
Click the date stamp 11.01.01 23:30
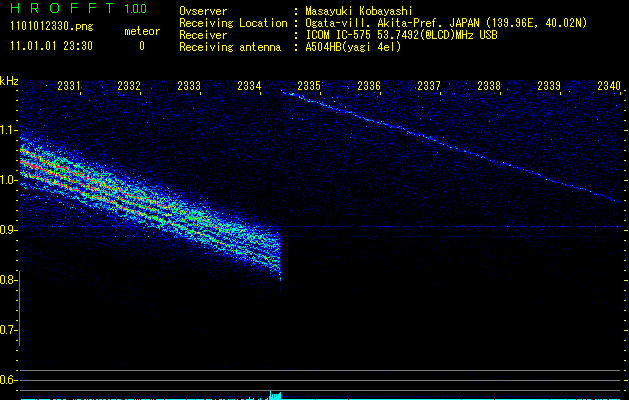click(x=51, y=46)
